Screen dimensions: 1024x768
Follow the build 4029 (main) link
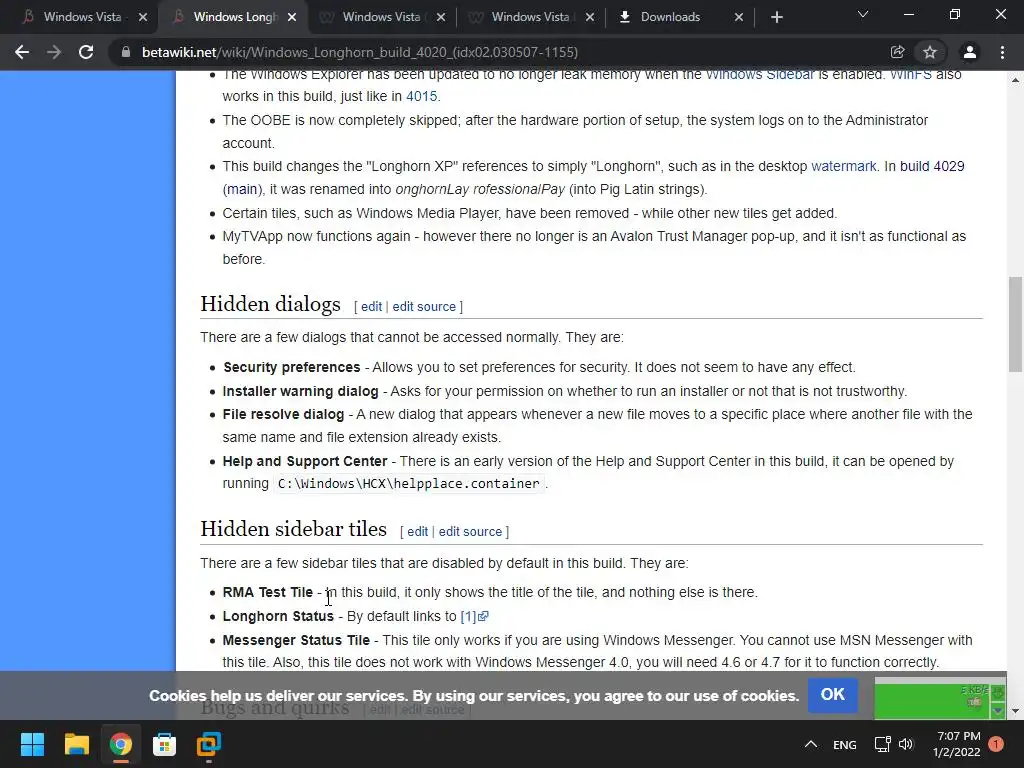932,166
